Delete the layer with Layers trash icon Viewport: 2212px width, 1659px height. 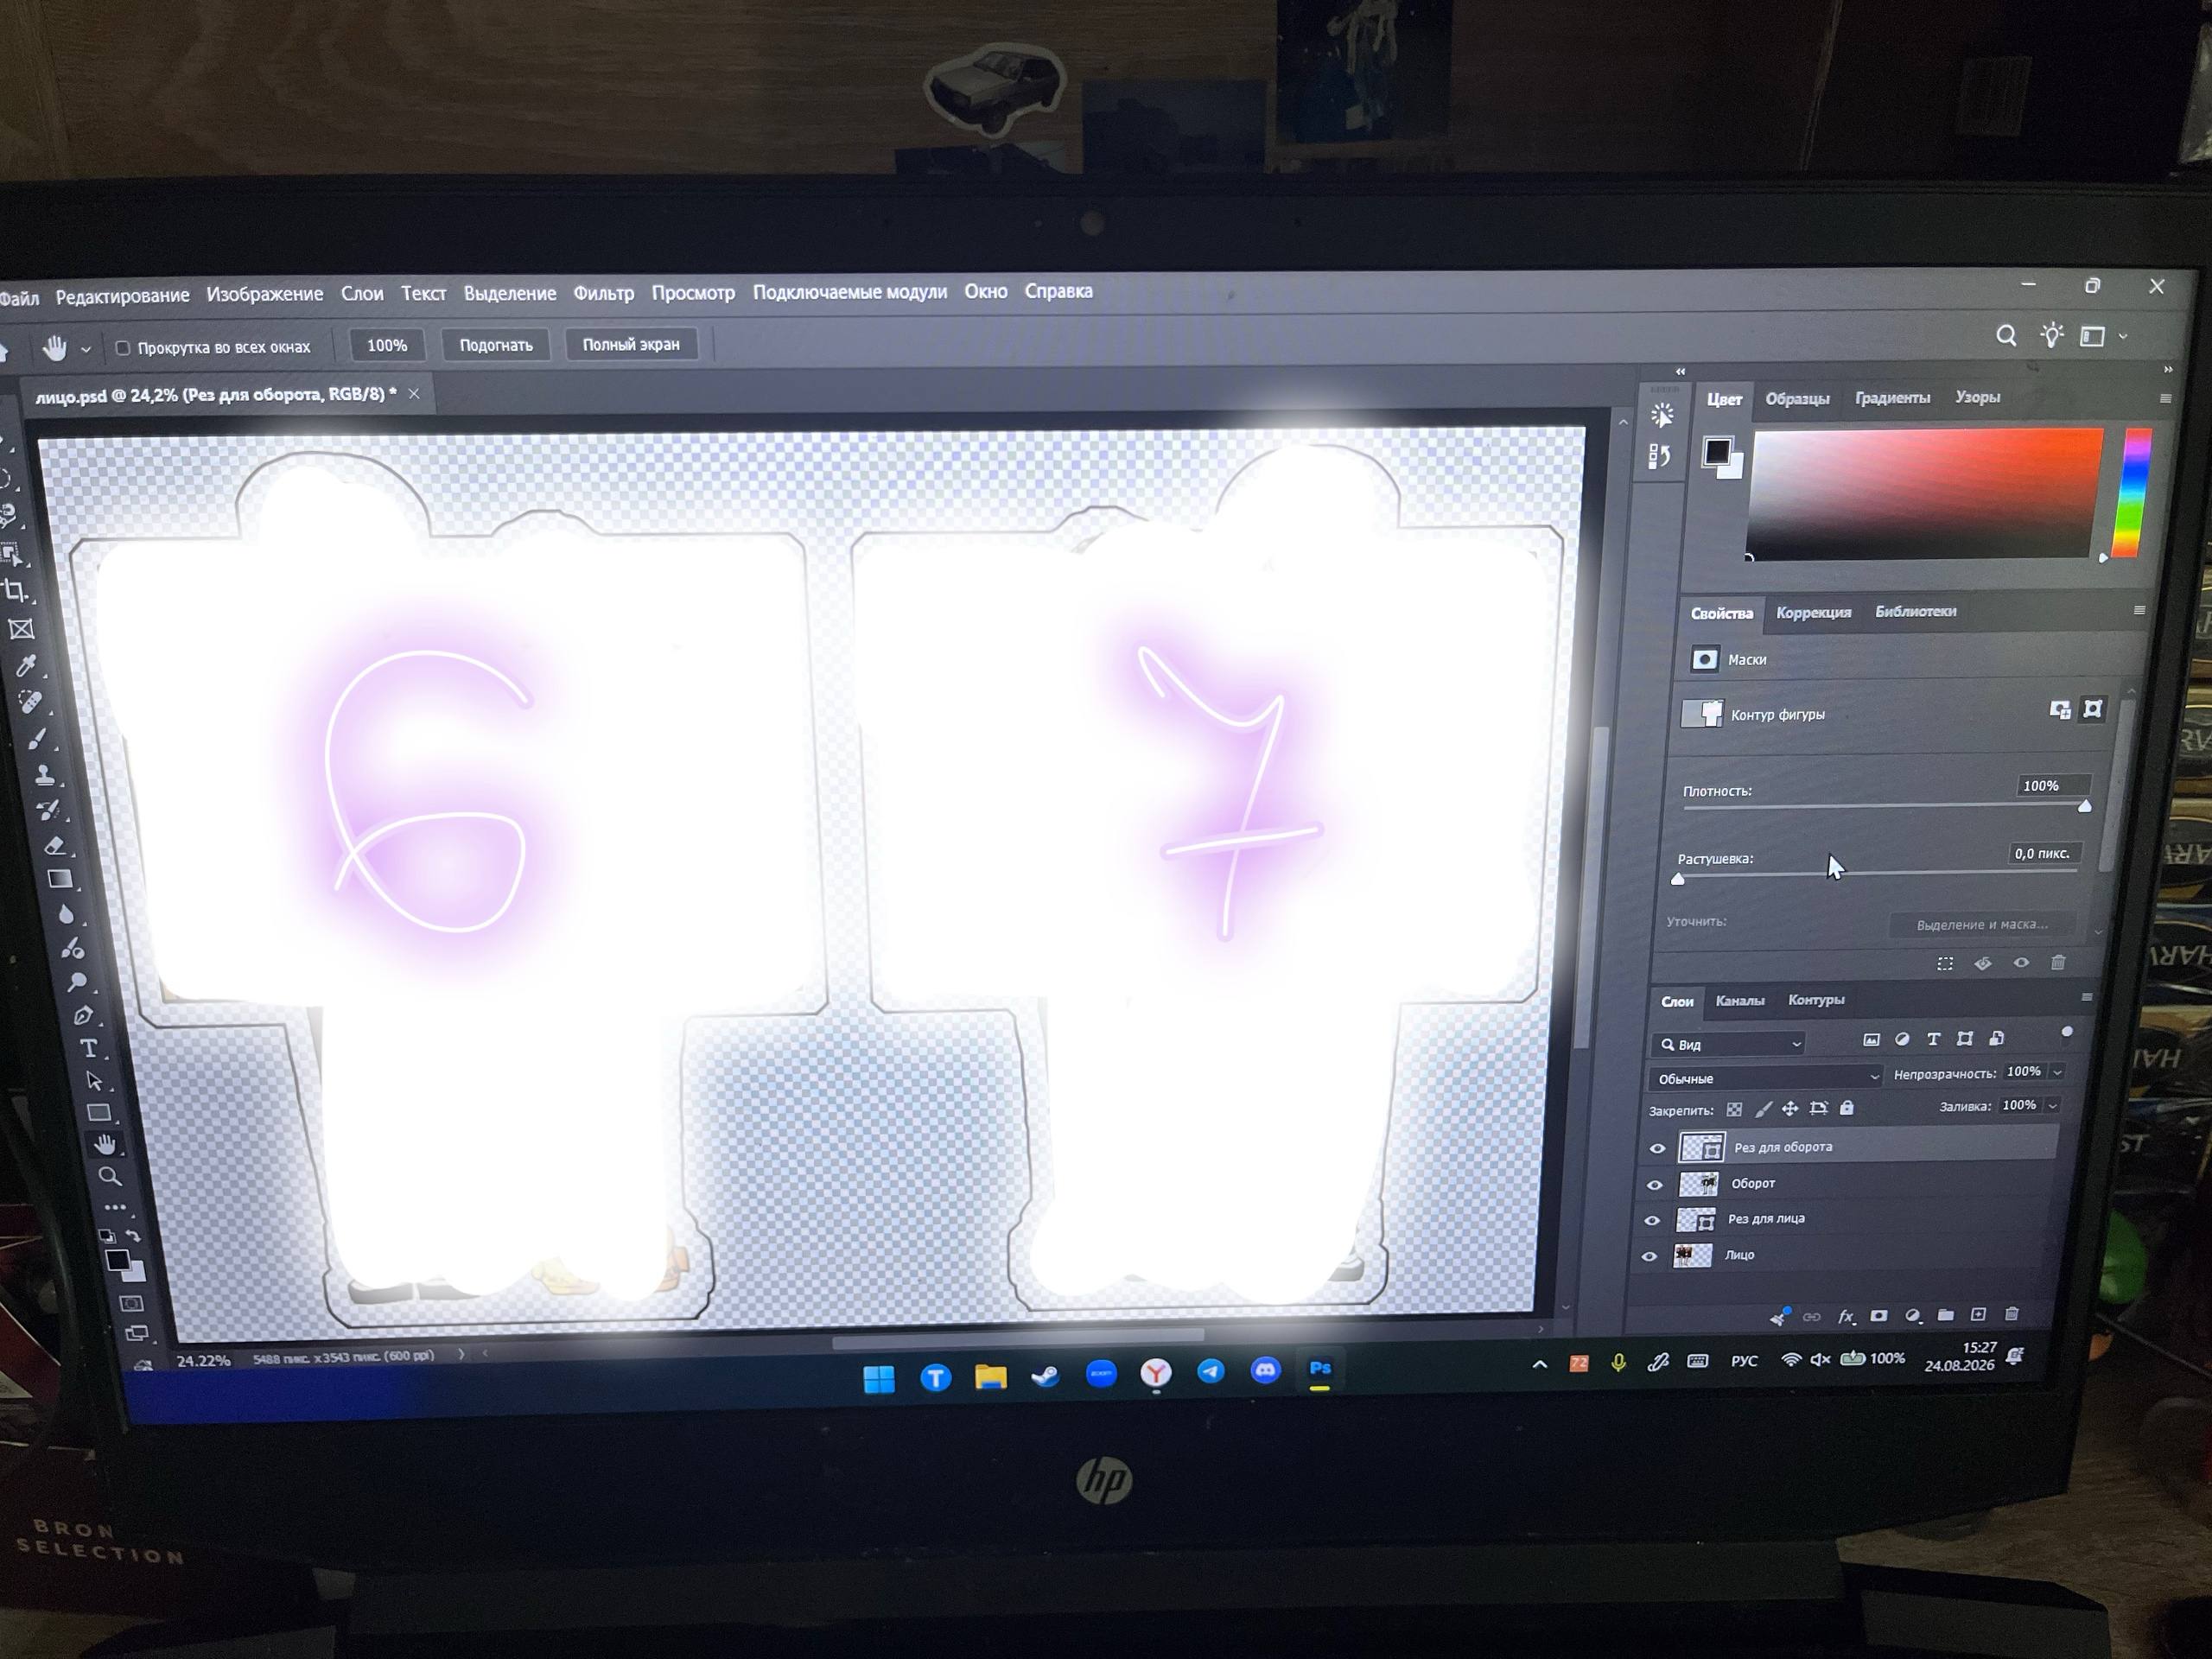coord(2012,1313)
